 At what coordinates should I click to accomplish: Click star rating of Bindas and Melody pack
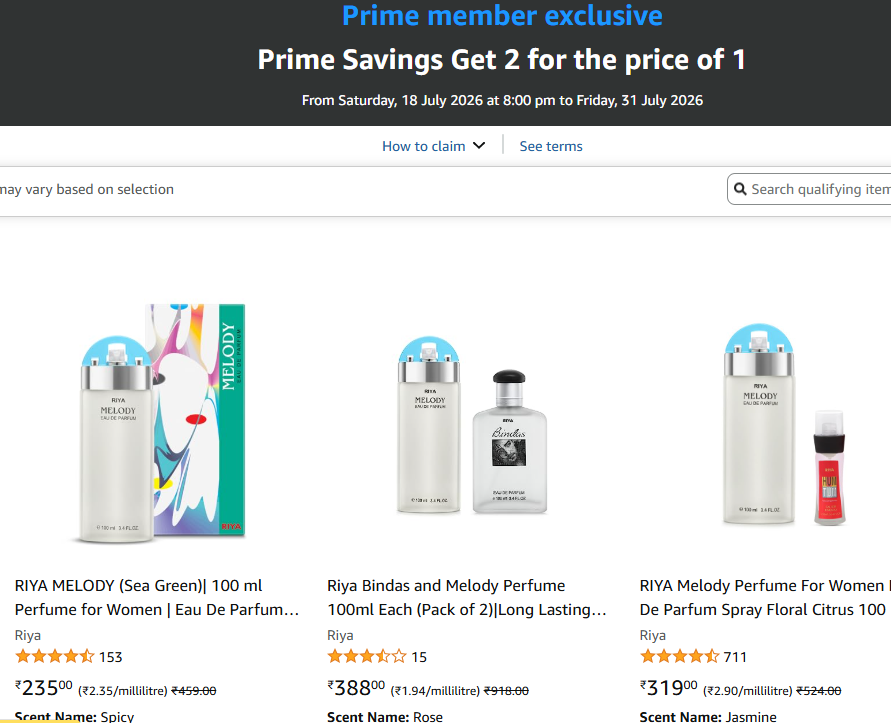(367, 656)
